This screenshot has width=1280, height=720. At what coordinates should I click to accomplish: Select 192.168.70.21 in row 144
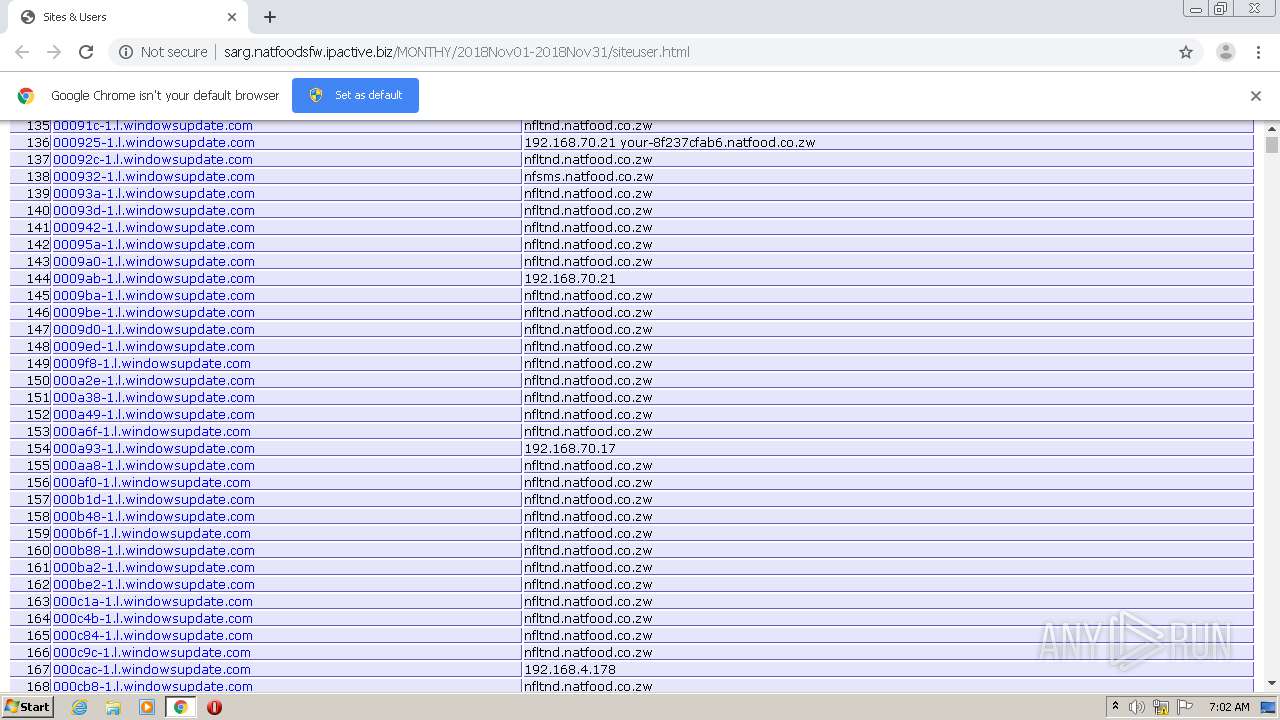[x=570, y=279]
